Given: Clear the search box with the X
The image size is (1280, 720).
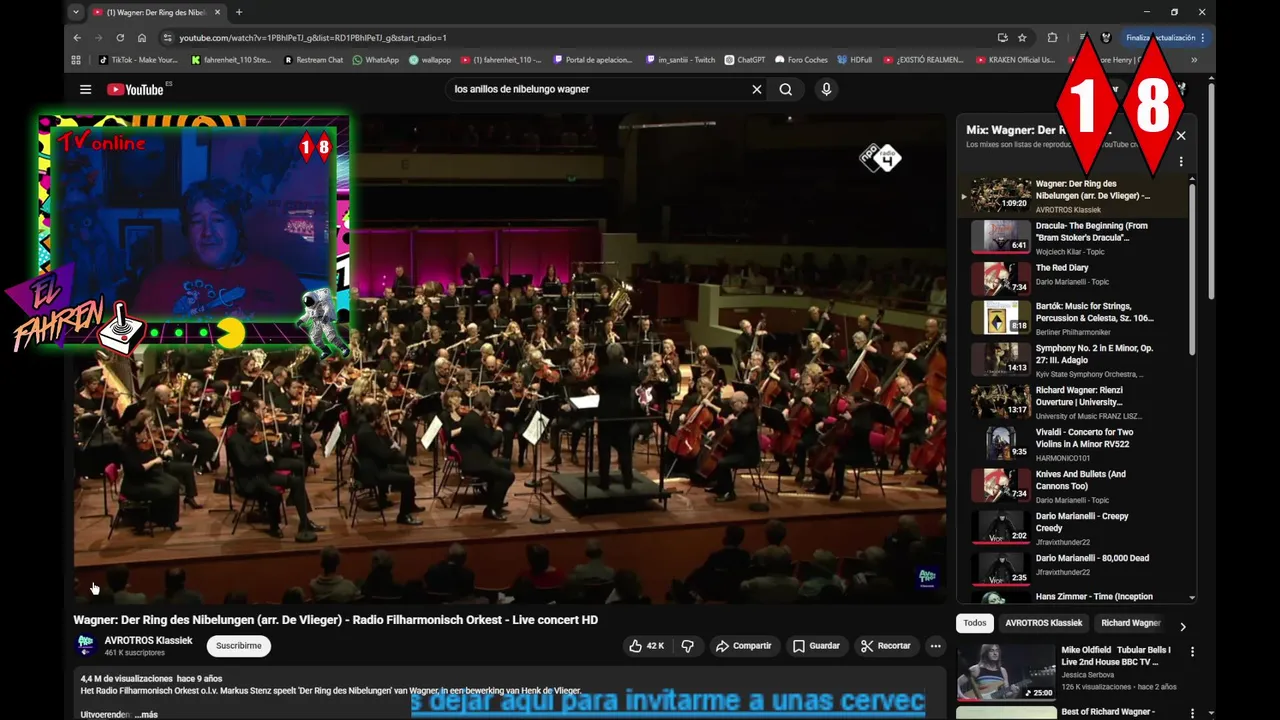Looking at the screenshot, I should 757,89.
